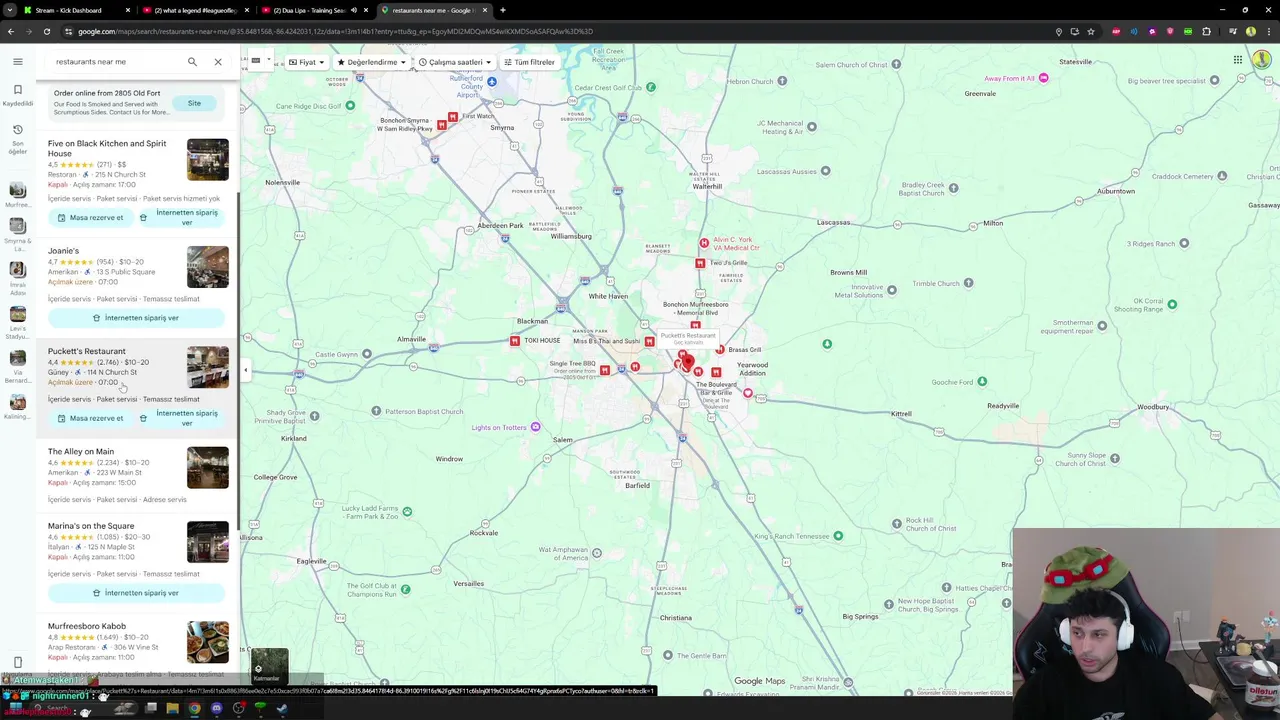Open Five on Black Kitchen and Spirit House
Image resolution: width=1280 pixels, height=720 pixels.
point(107,148)
